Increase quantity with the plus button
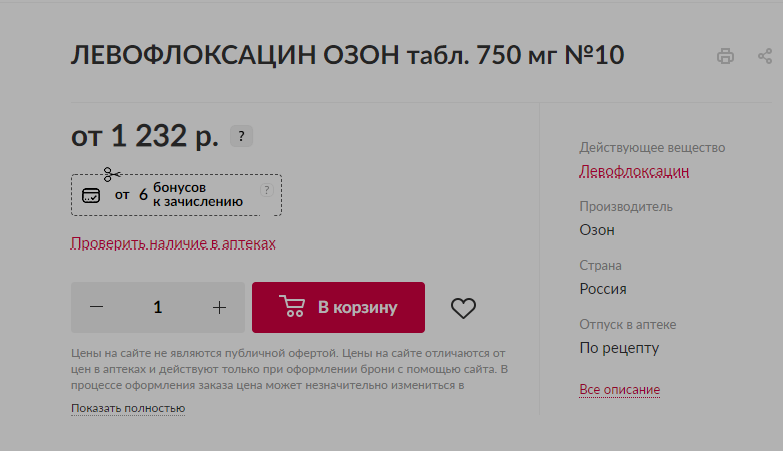Image resolution: width=783 pixels, height=451 pixels. (219, 307)
